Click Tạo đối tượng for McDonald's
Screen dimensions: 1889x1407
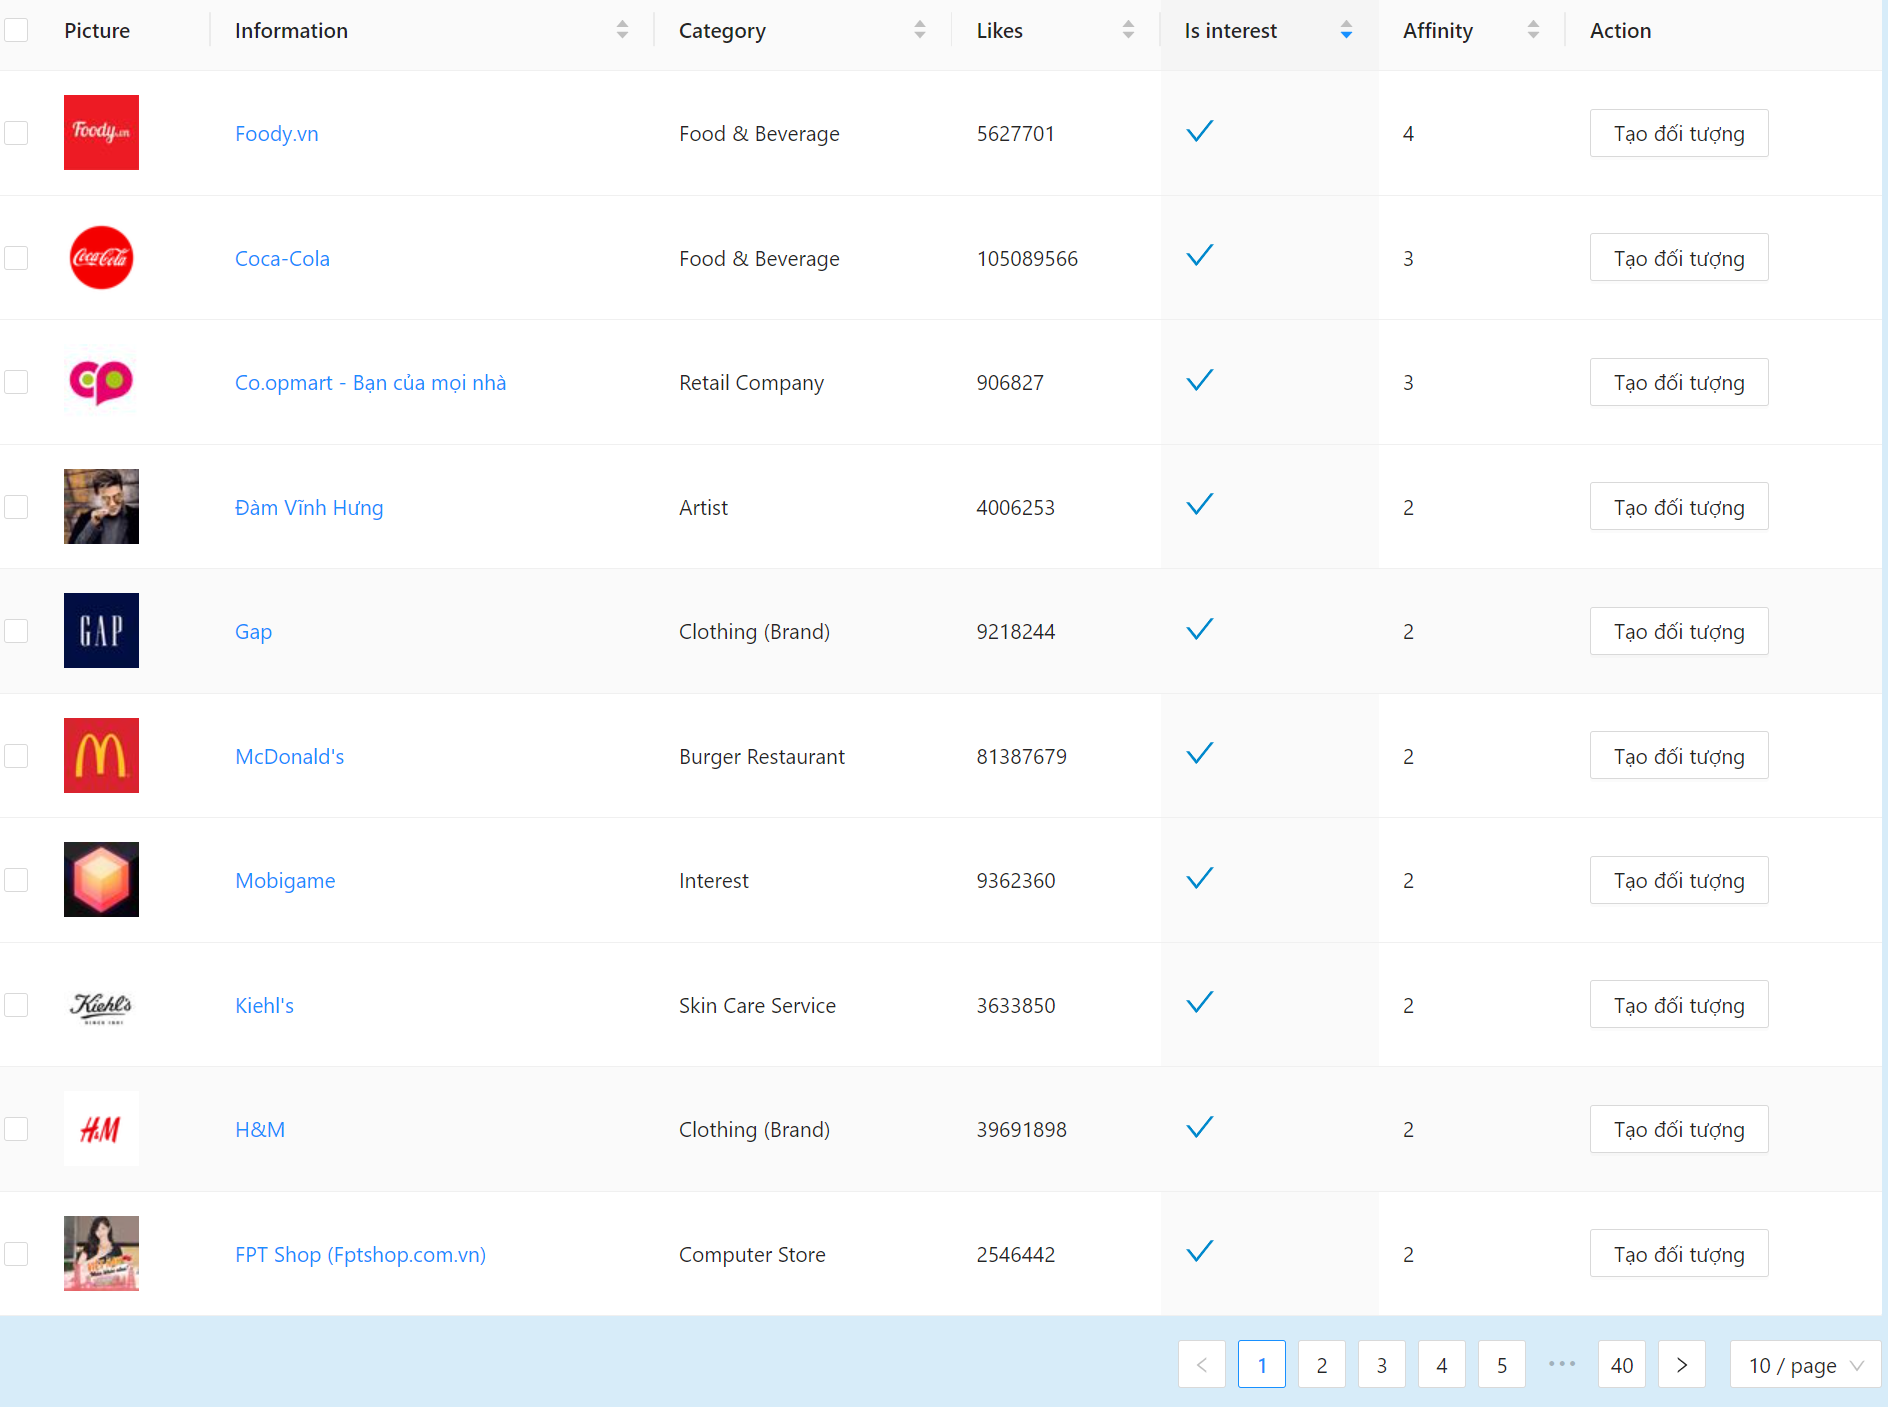click(x=1679, y=756)
